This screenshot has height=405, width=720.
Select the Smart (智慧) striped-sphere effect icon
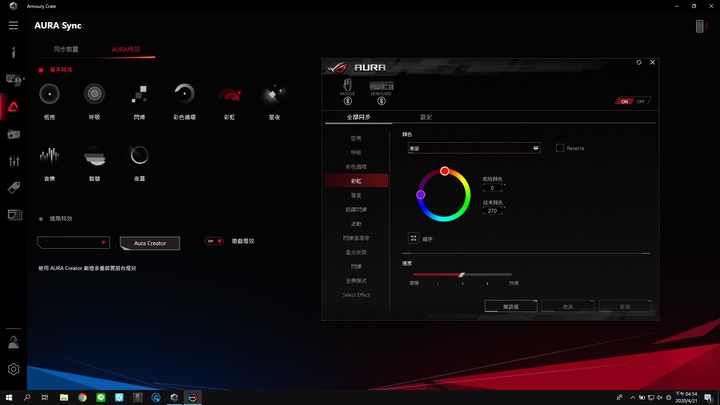tap(94, 156)
